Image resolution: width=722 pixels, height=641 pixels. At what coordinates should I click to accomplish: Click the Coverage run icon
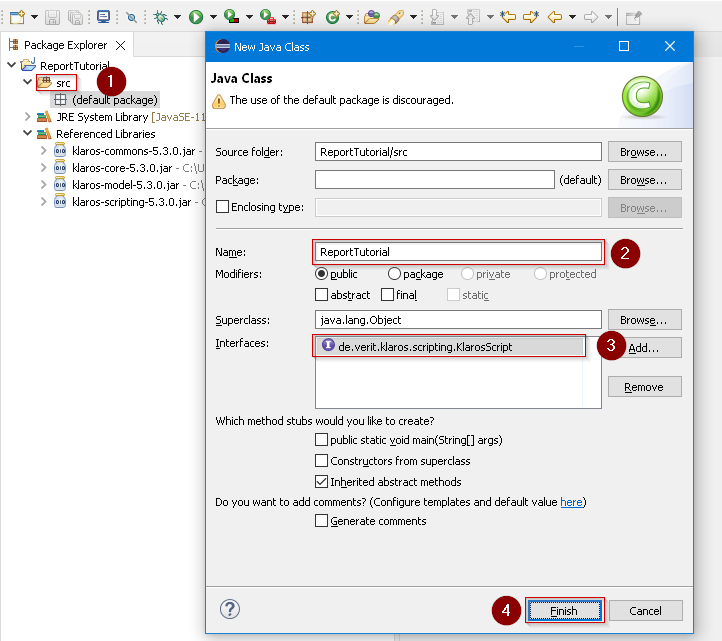231,17
